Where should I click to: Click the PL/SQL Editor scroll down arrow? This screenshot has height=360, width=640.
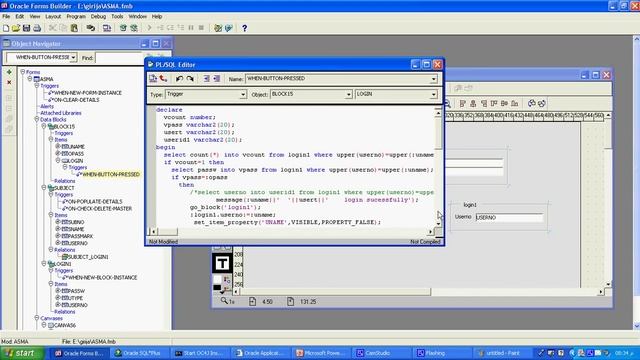(x=438, y=224)
